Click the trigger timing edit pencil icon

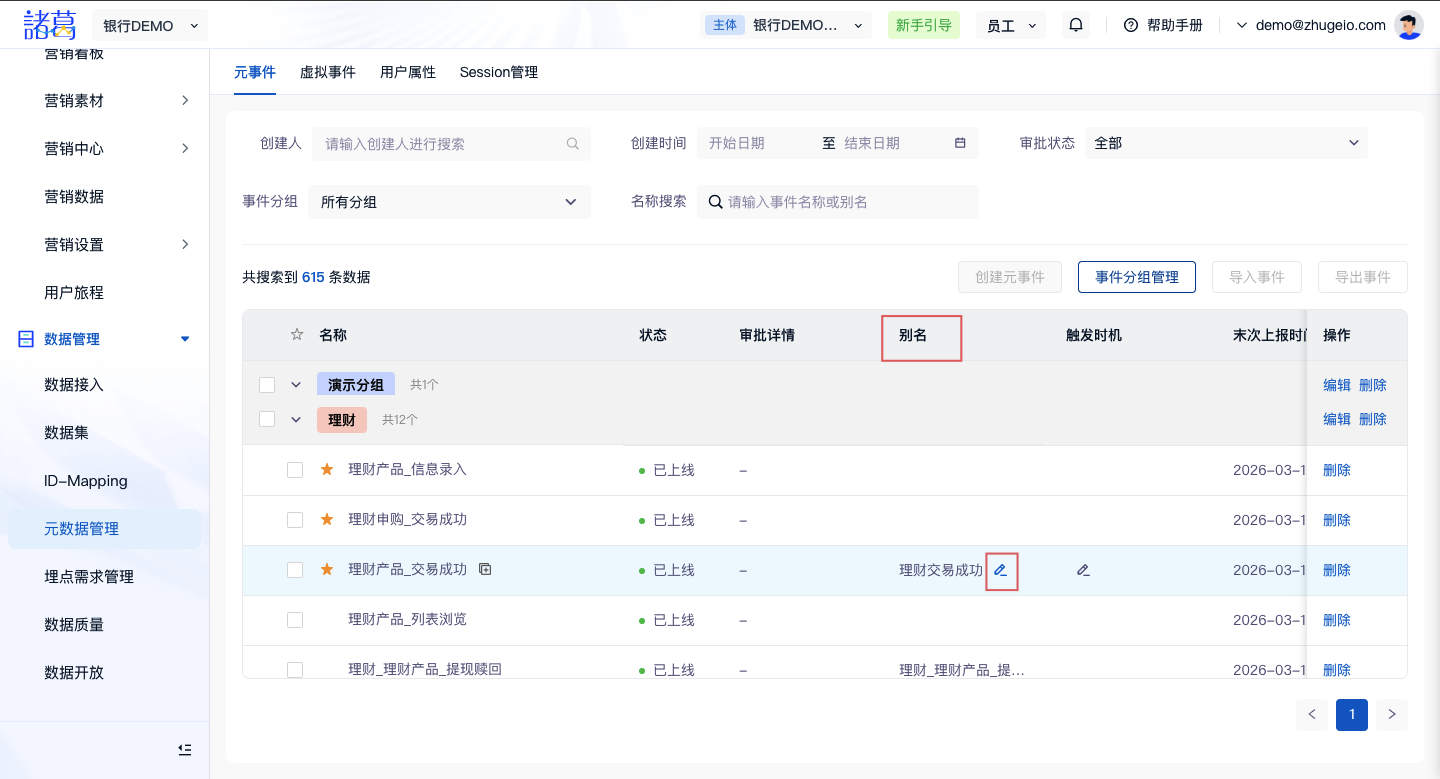click(x=1083, y=570)
